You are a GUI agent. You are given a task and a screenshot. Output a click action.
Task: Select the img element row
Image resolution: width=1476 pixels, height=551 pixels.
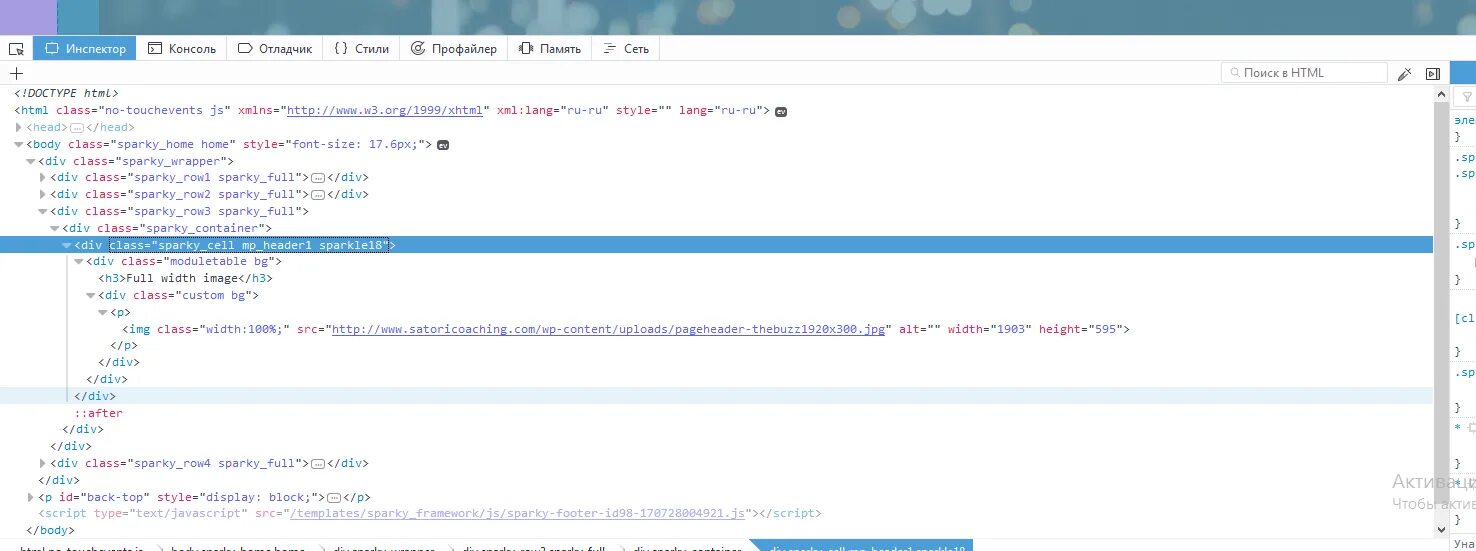click(x=716, y=329)
